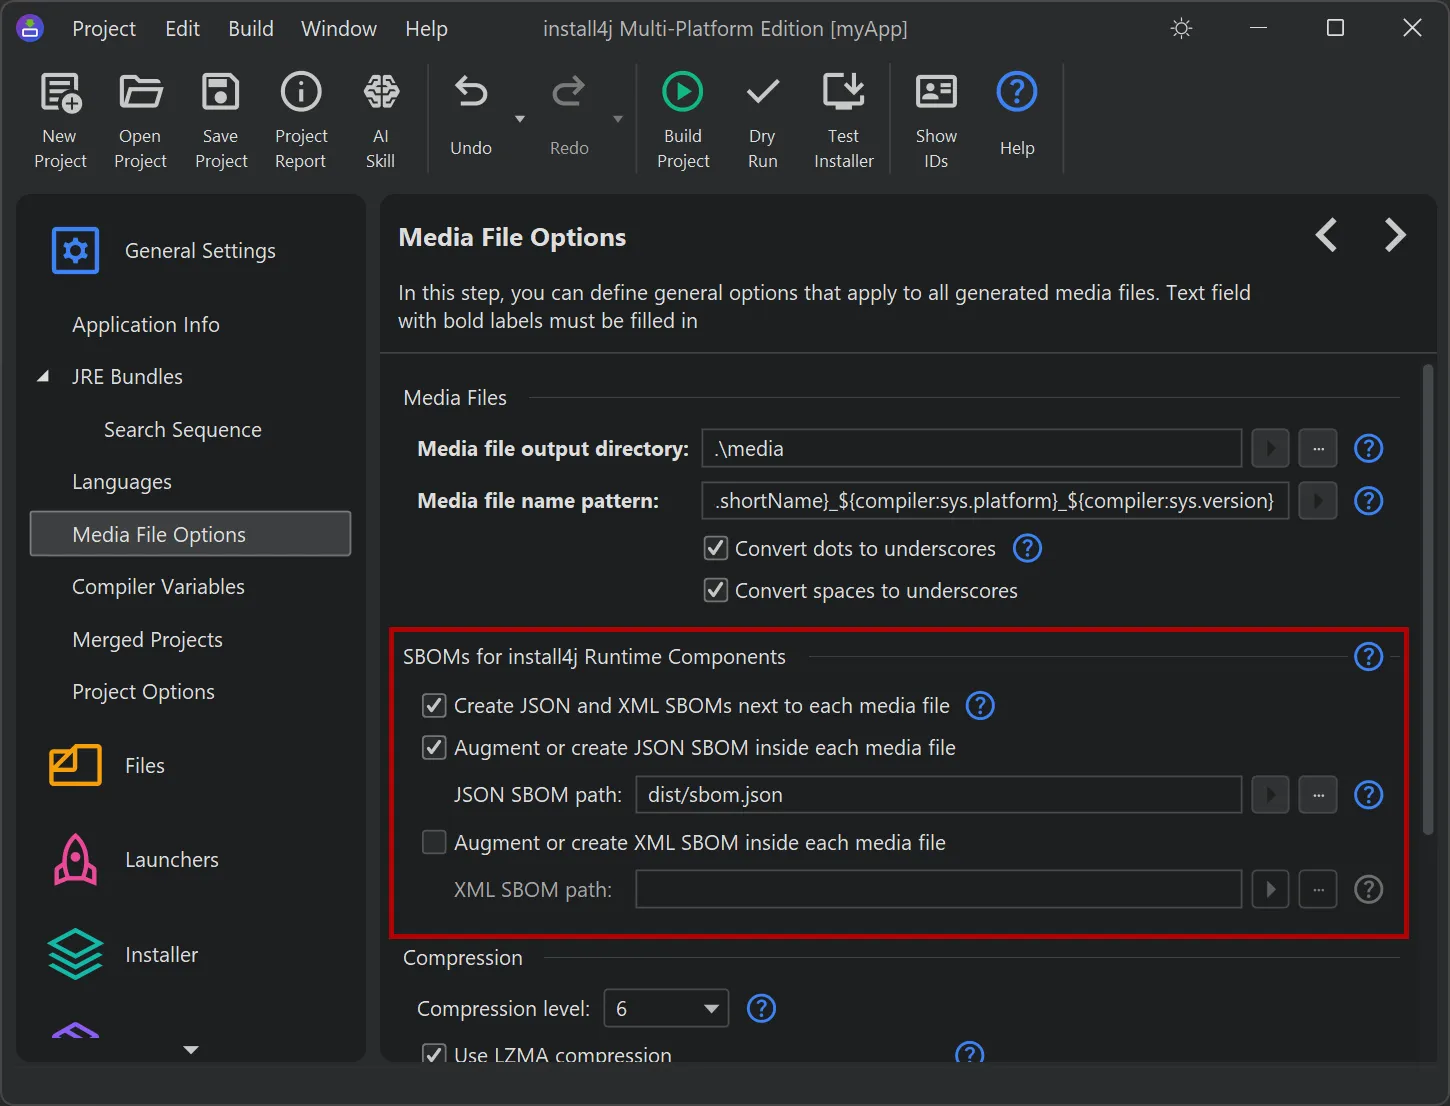Click the Media file output directory field
The height and width of the screenshot is (1106, 1450).
[x=972, y=448]
